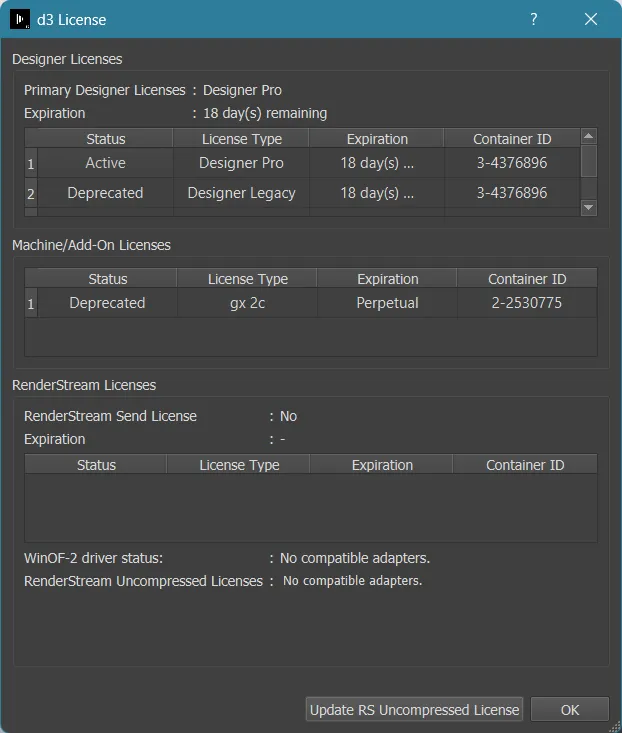Open help with the question mark button
622x733 pixels.
pos(534,19)
